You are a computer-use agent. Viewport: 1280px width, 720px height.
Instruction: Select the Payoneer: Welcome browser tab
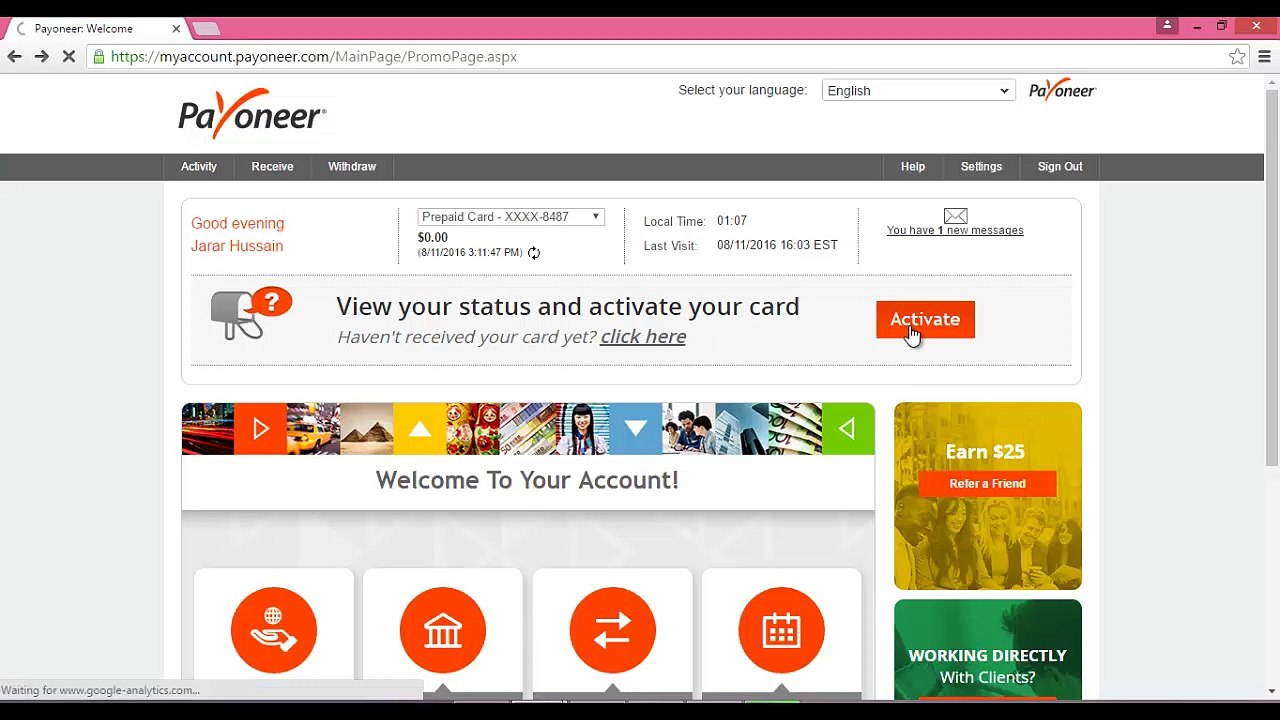97,29
